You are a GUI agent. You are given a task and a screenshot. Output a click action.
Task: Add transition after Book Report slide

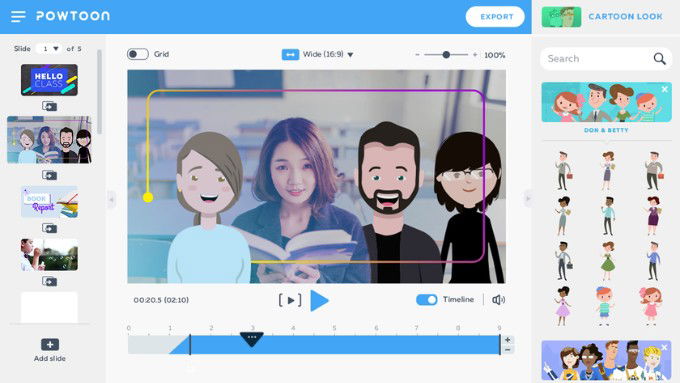coord(49,228)
